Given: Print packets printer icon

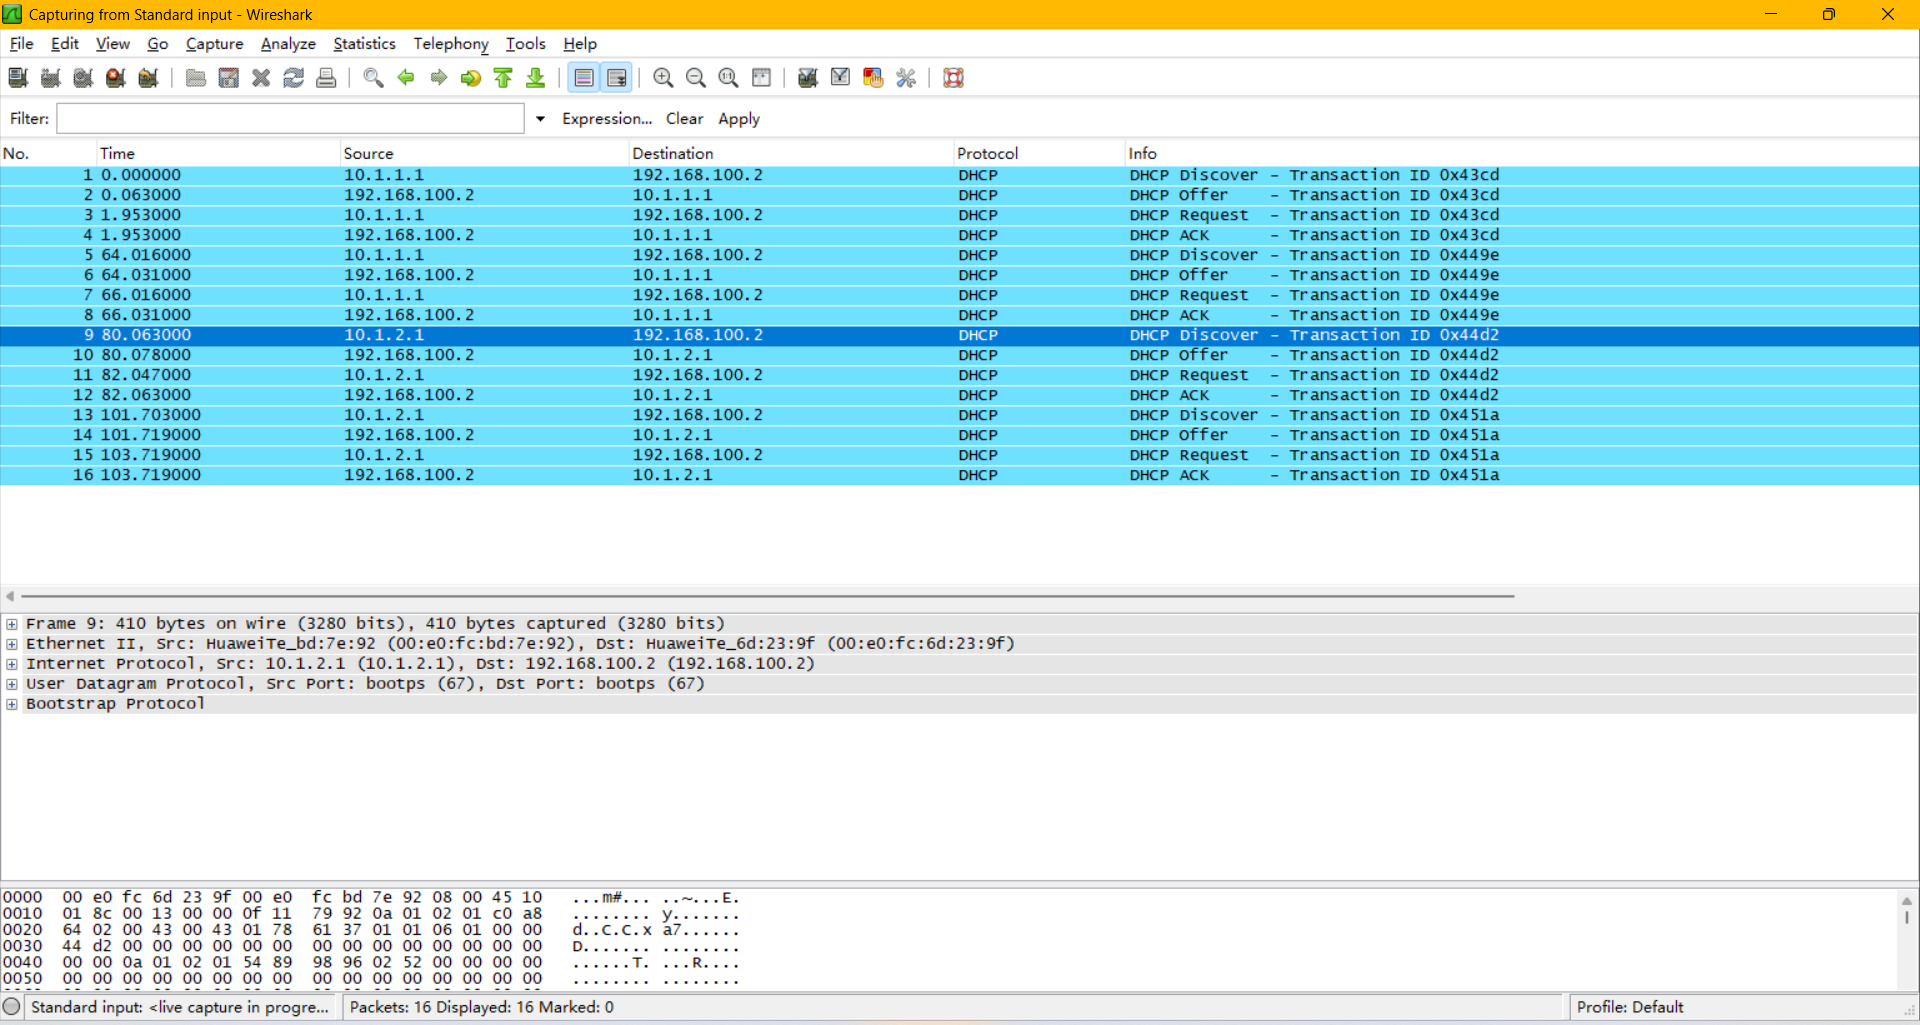Looking at the screenshot, I should click(326, 78).
